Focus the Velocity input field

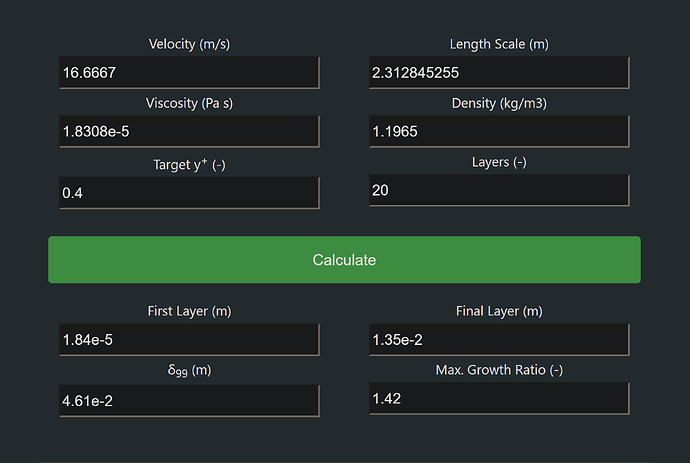pos(189,73)
